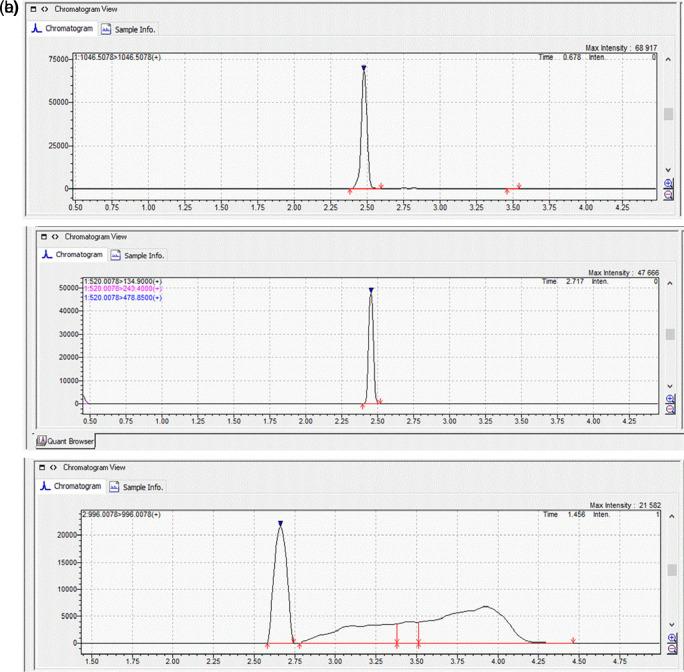The height and width of the screenshot is (672, 684).
Task: Click the window icon in bottom Chromatogram View
Action: point(42,467)
